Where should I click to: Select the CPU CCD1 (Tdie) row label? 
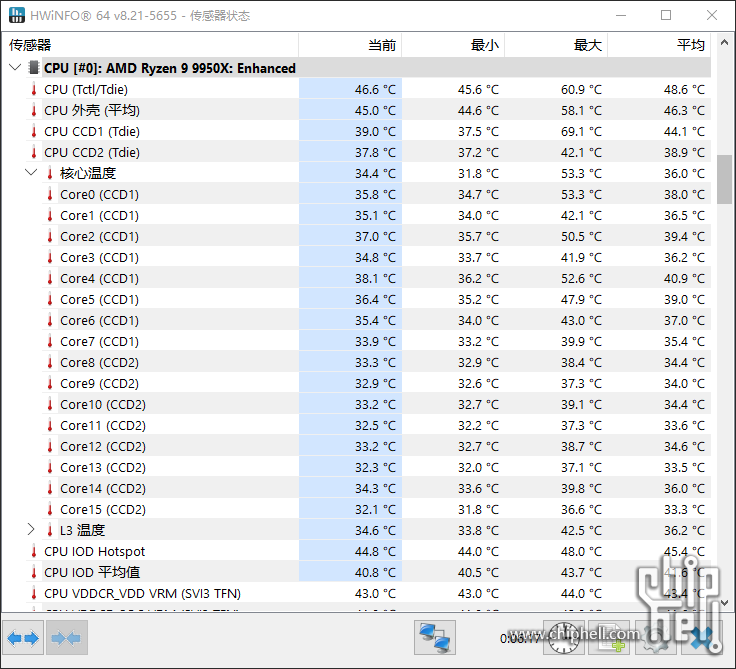tap(92, 131)
